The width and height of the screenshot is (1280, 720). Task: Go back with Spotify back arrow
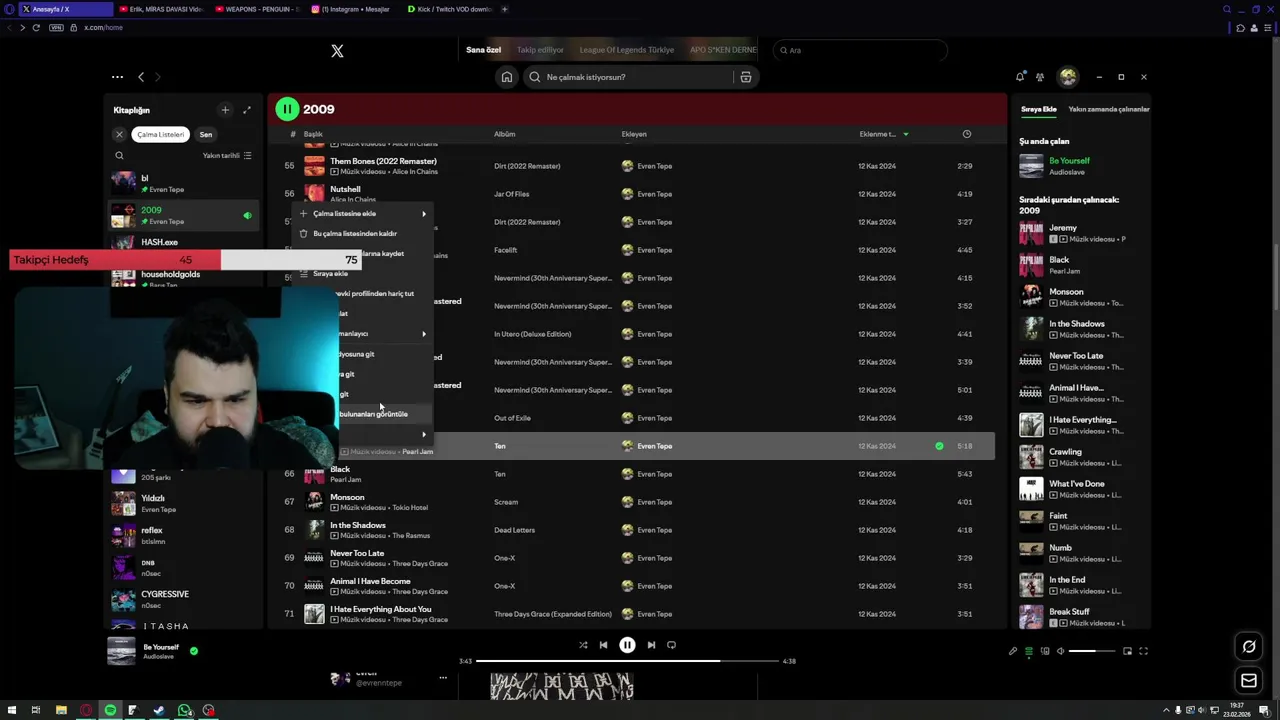point(141,77)
